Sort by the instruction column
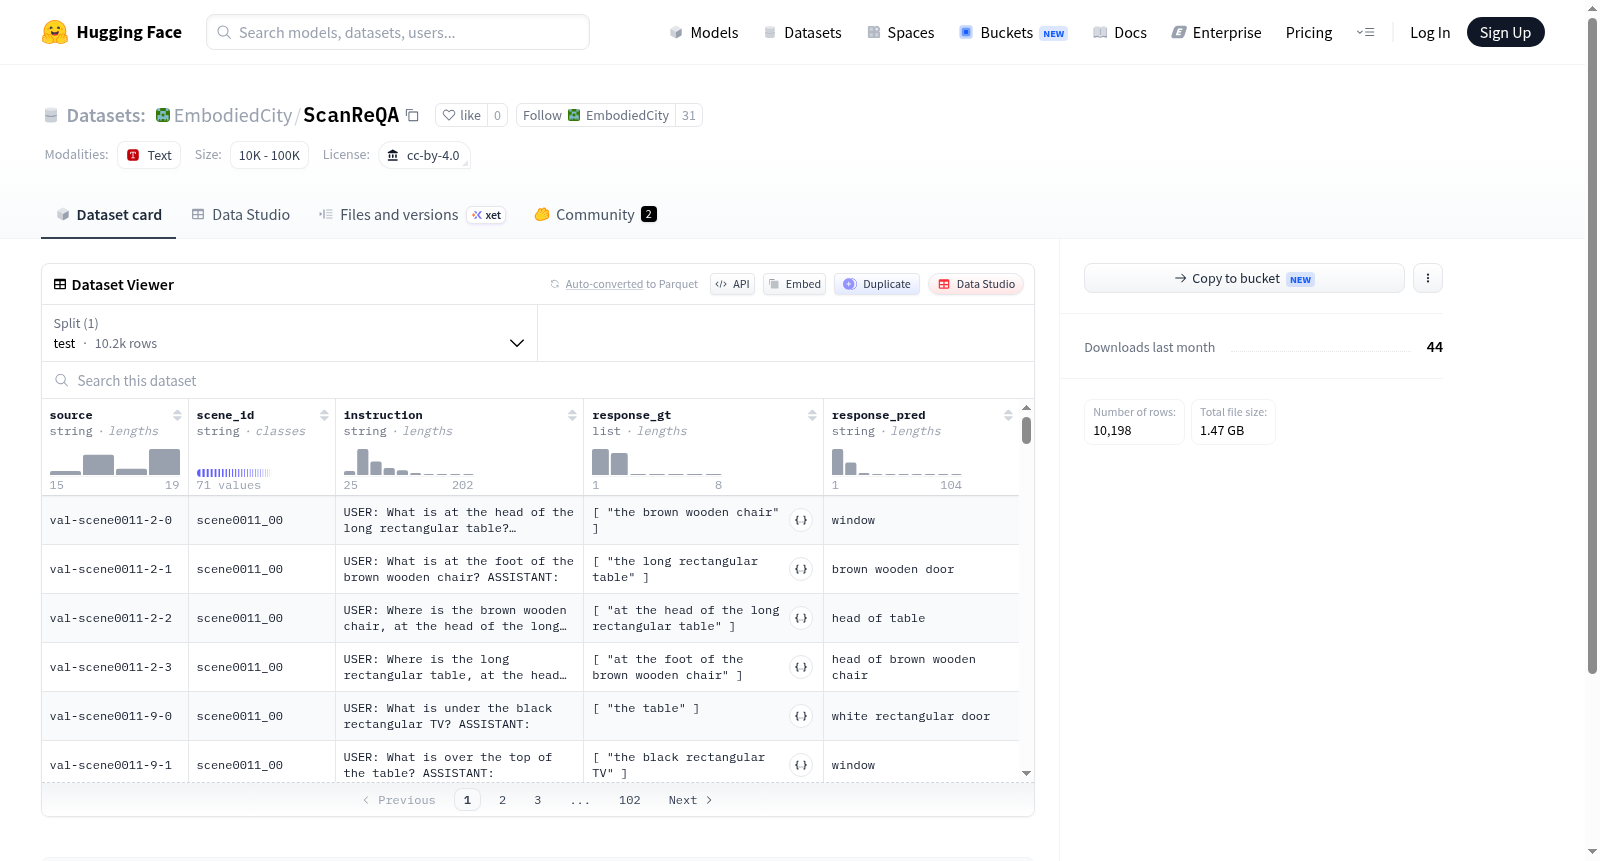The height and width of the screenshot is (861, 1600). click(572, 415)
